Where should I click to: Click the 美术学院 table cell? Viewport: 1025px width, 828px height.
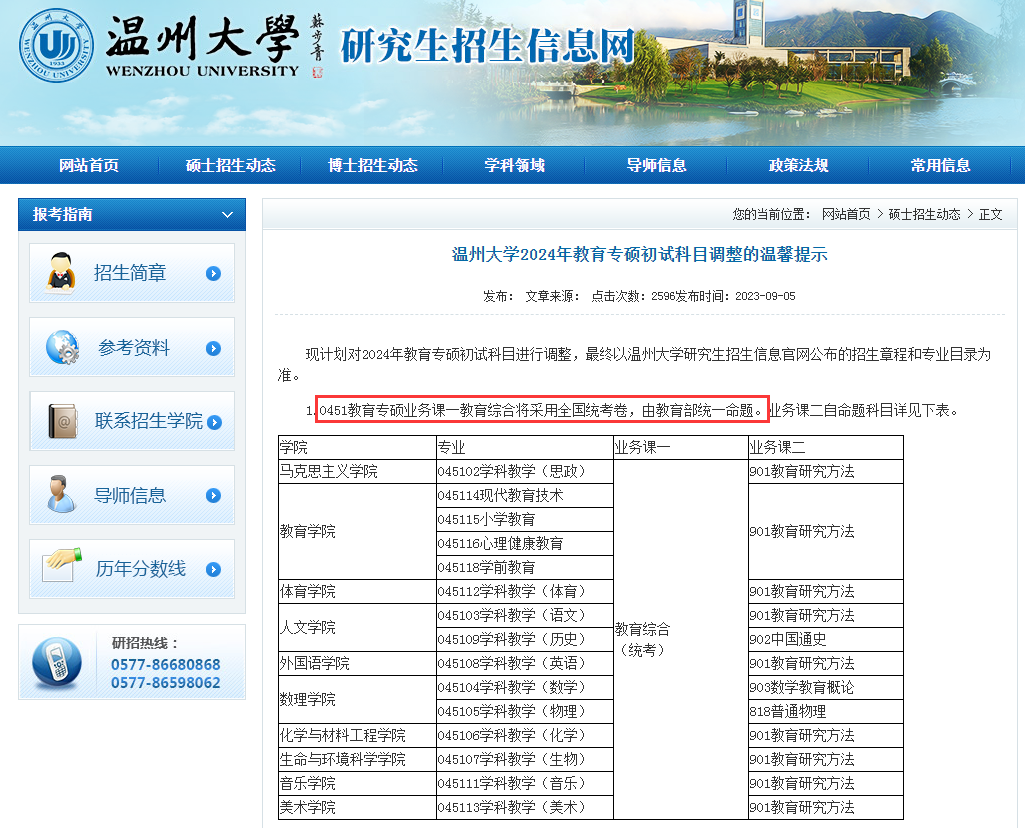(357, 807)
